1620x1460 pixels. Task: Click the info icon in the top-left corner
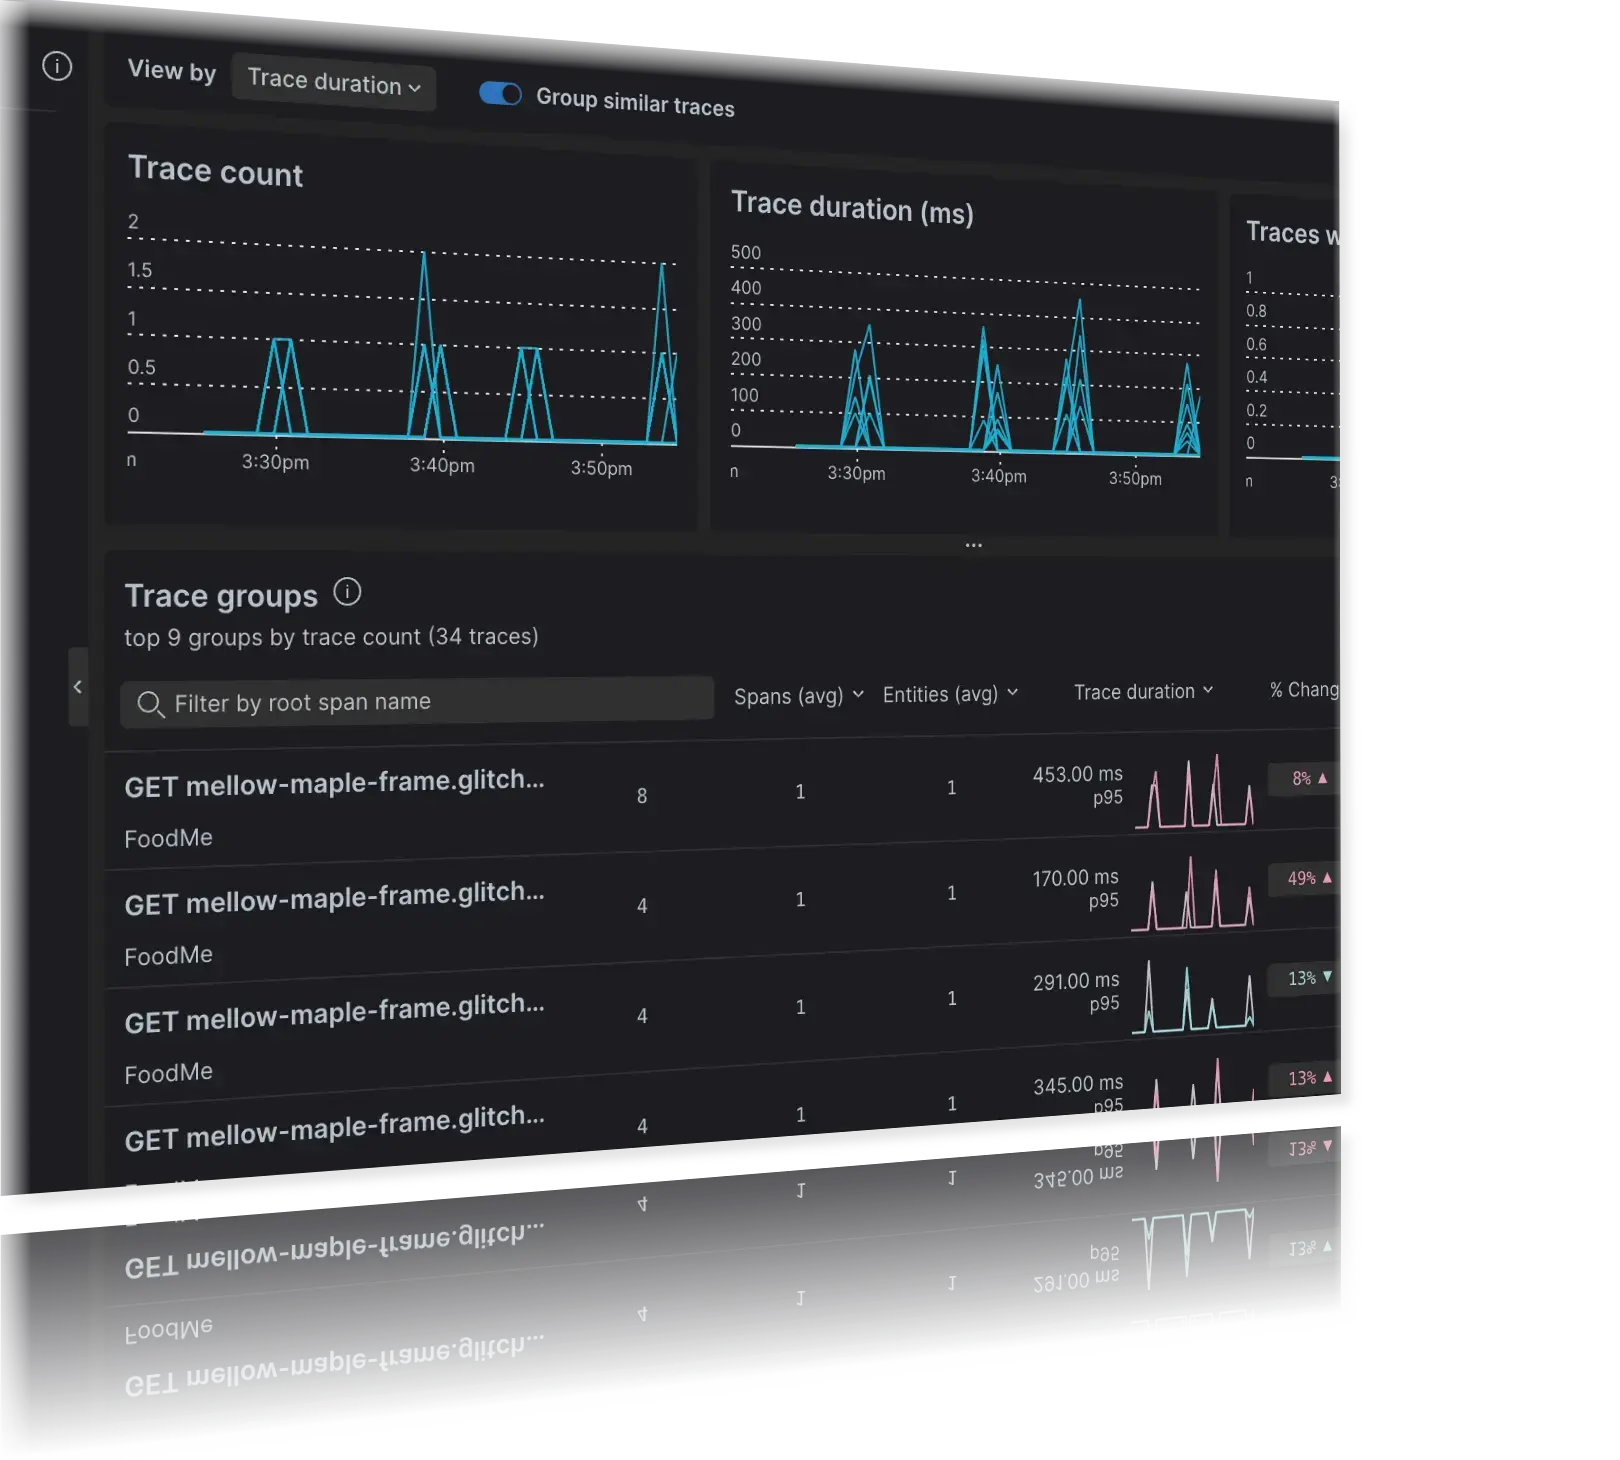pyautogui.click(x=57, y=66)
